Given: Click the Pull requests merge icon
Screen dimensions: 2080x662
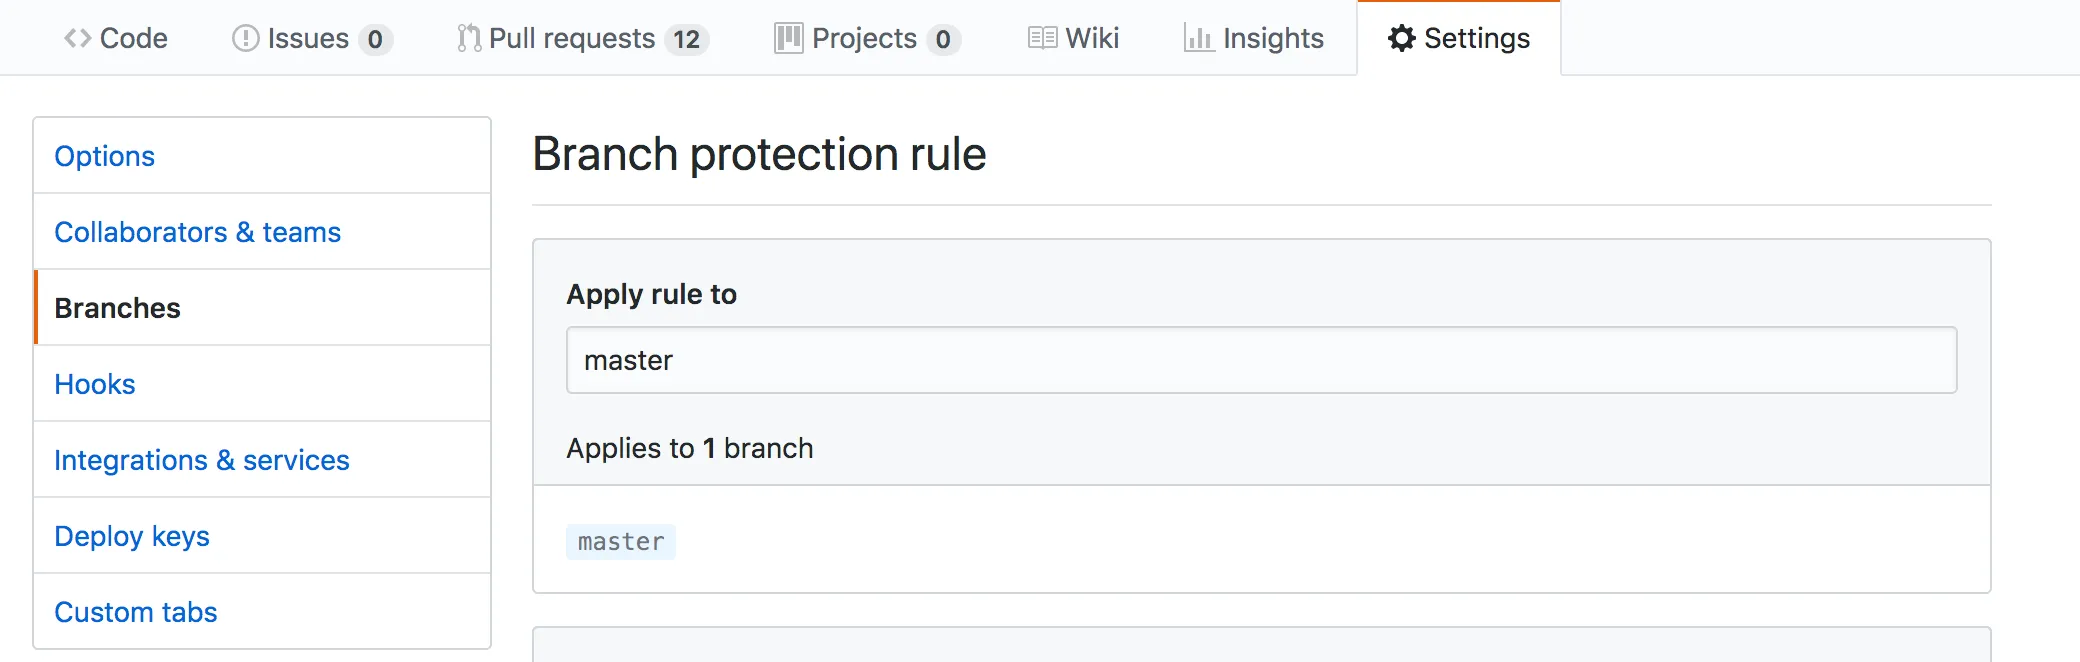Looking at the screenshot, I should pos(468,39).
